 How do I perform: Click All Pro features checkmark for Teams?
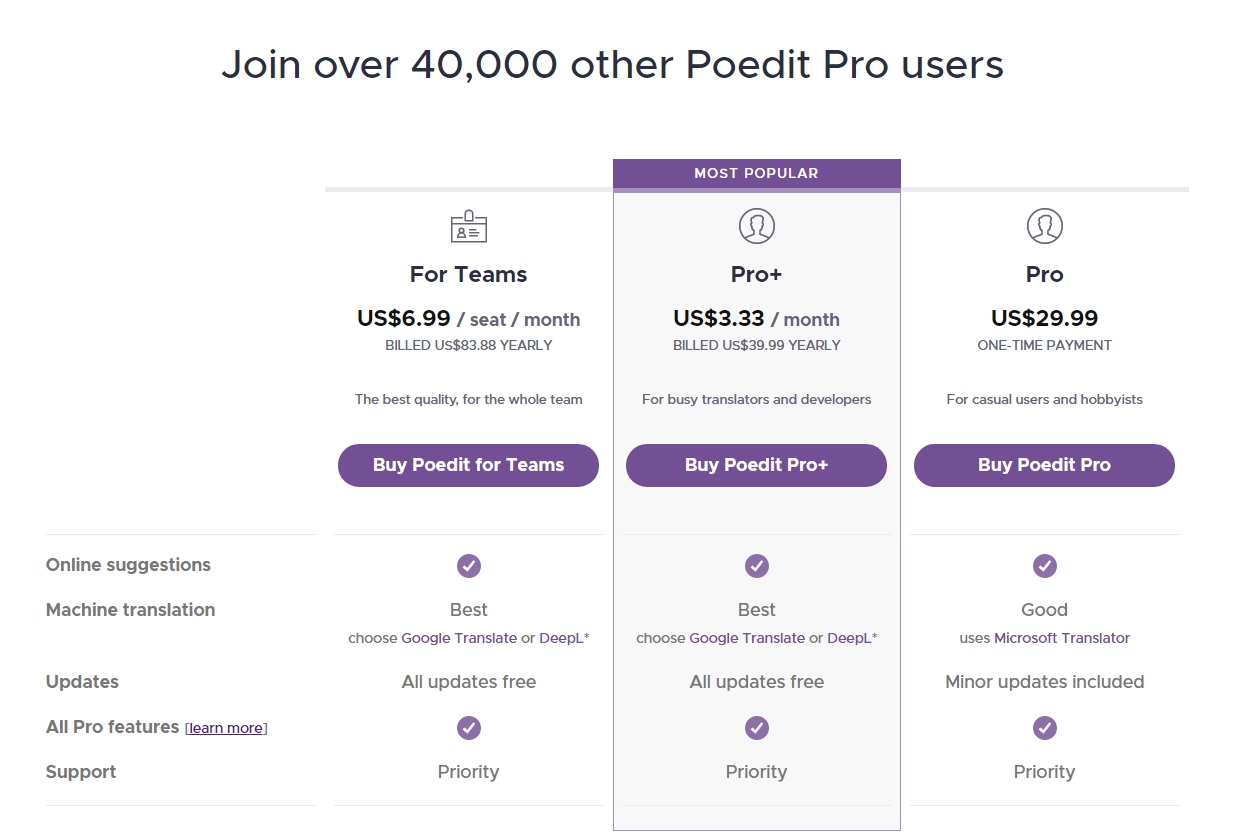pyautogui.click(x=469, y=728)
